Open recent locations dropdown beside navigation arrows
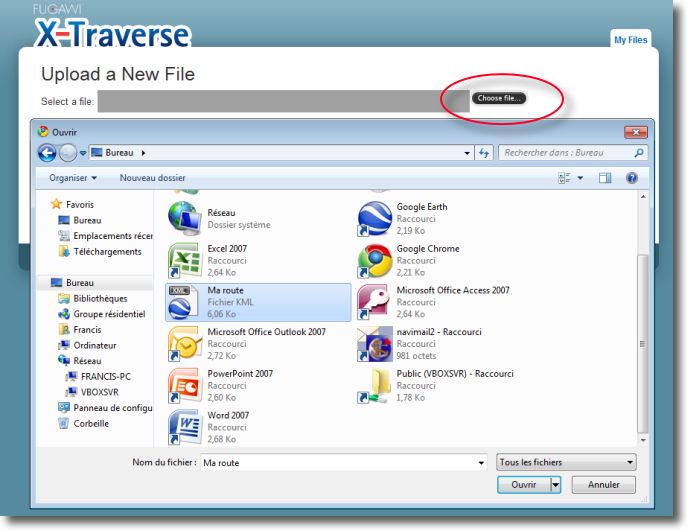The image size is (687, 530). [x=82, y=153]
